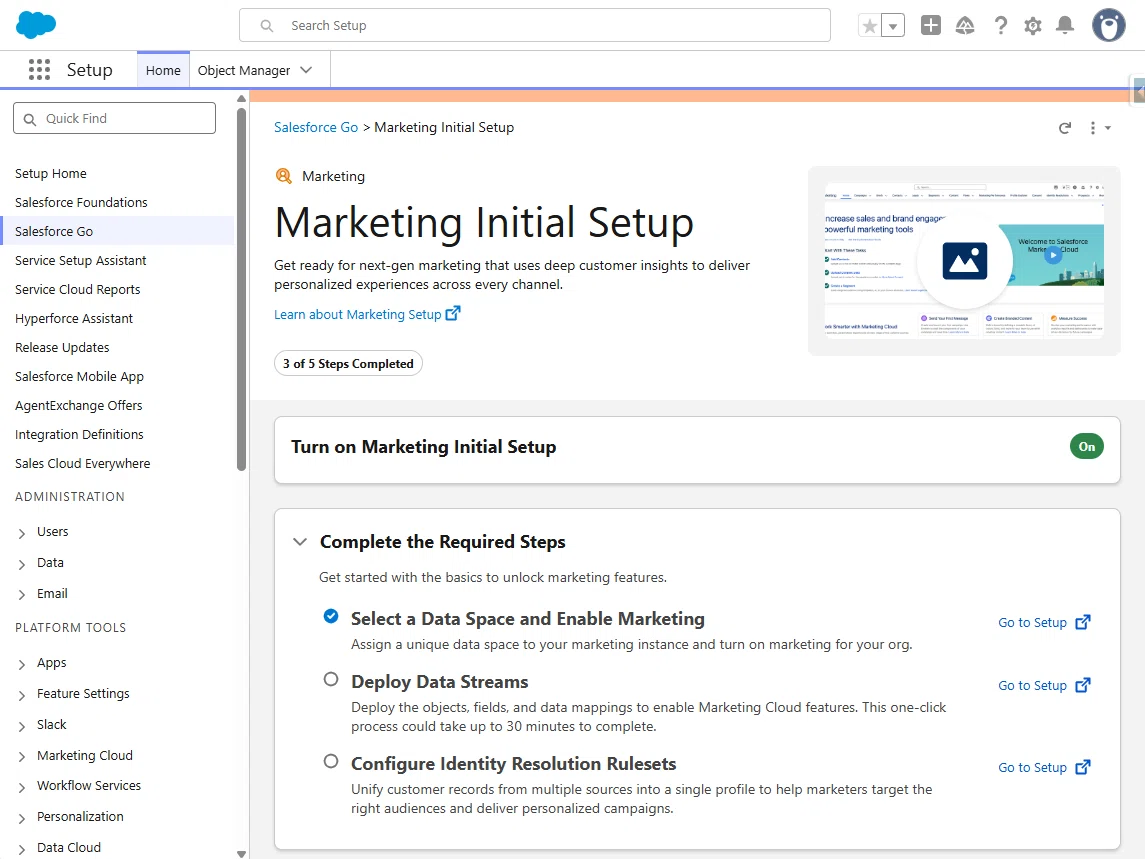Viewport: 1145px width, 859px height.
Task: Click the Quick Find magnifier icon
Action: [x=30, y=119]
